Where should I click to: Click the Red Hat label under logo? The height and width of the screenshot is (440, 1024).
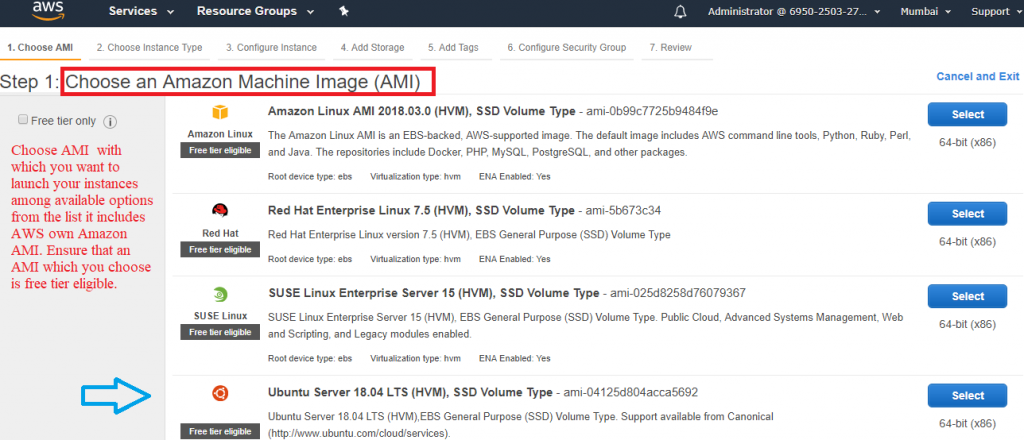[220, 233]
